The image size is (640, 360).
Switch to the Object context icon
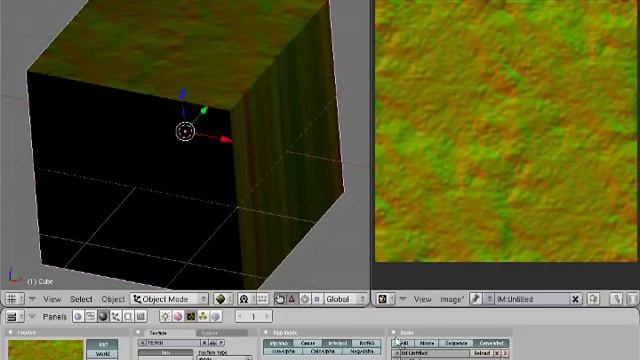[116, 316]
